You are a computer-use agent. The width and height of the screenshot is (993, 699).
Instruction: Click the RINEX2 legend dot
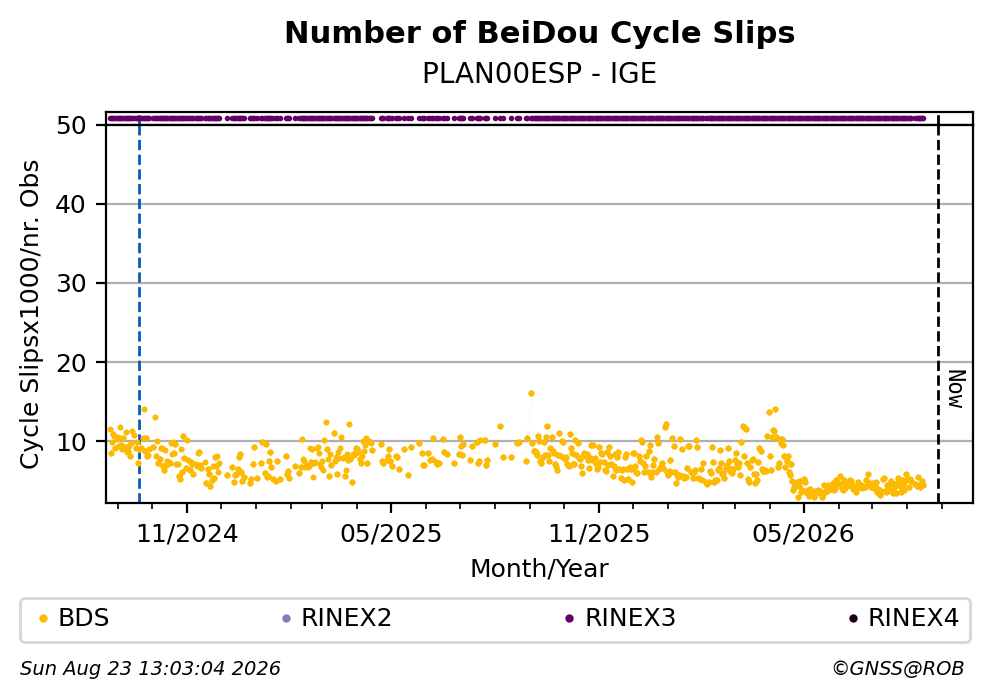(x=286, y=619)
